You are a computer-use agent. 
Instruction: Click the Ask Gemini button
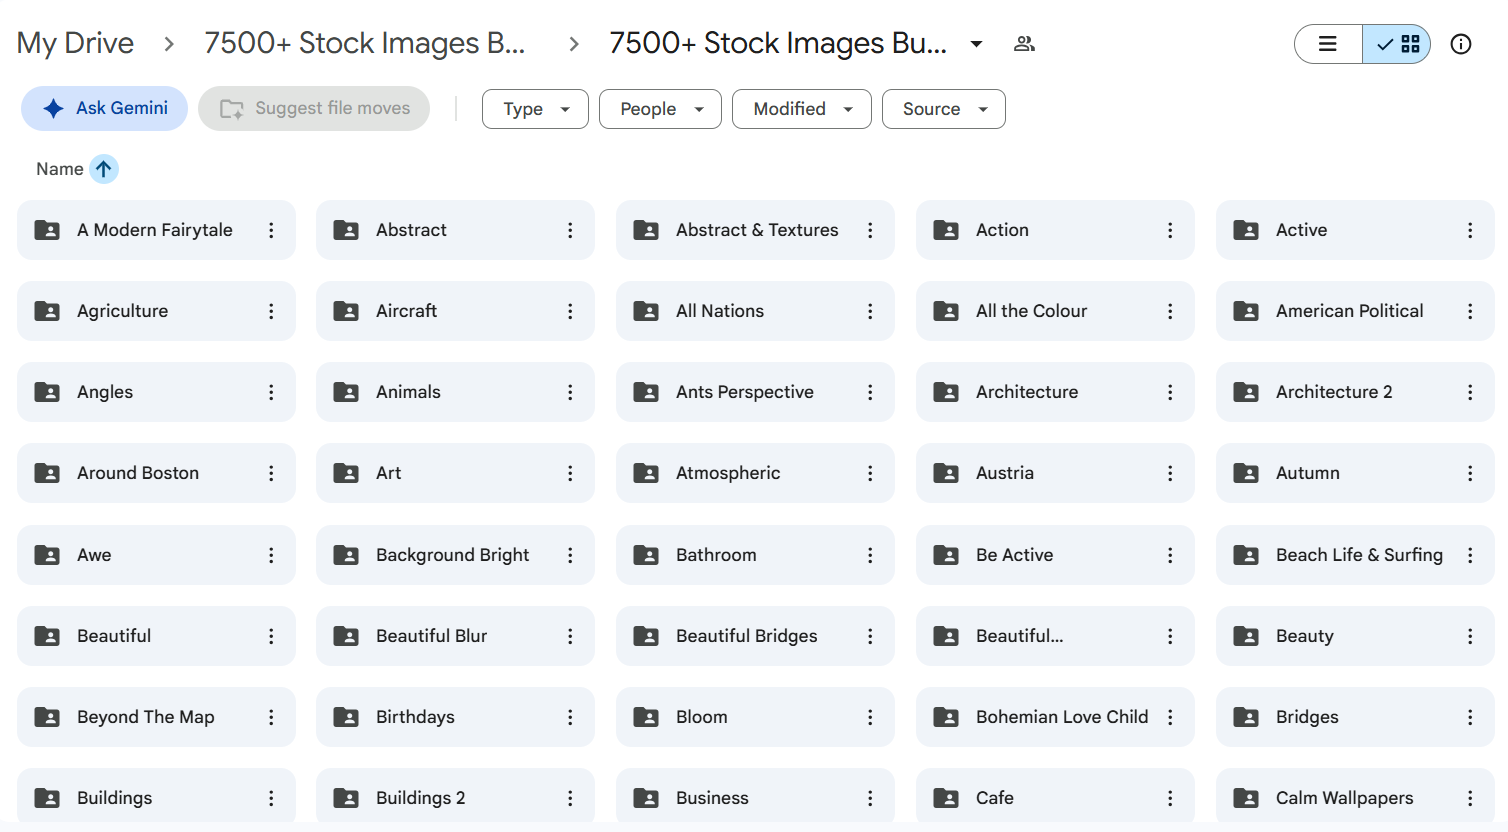105,108
